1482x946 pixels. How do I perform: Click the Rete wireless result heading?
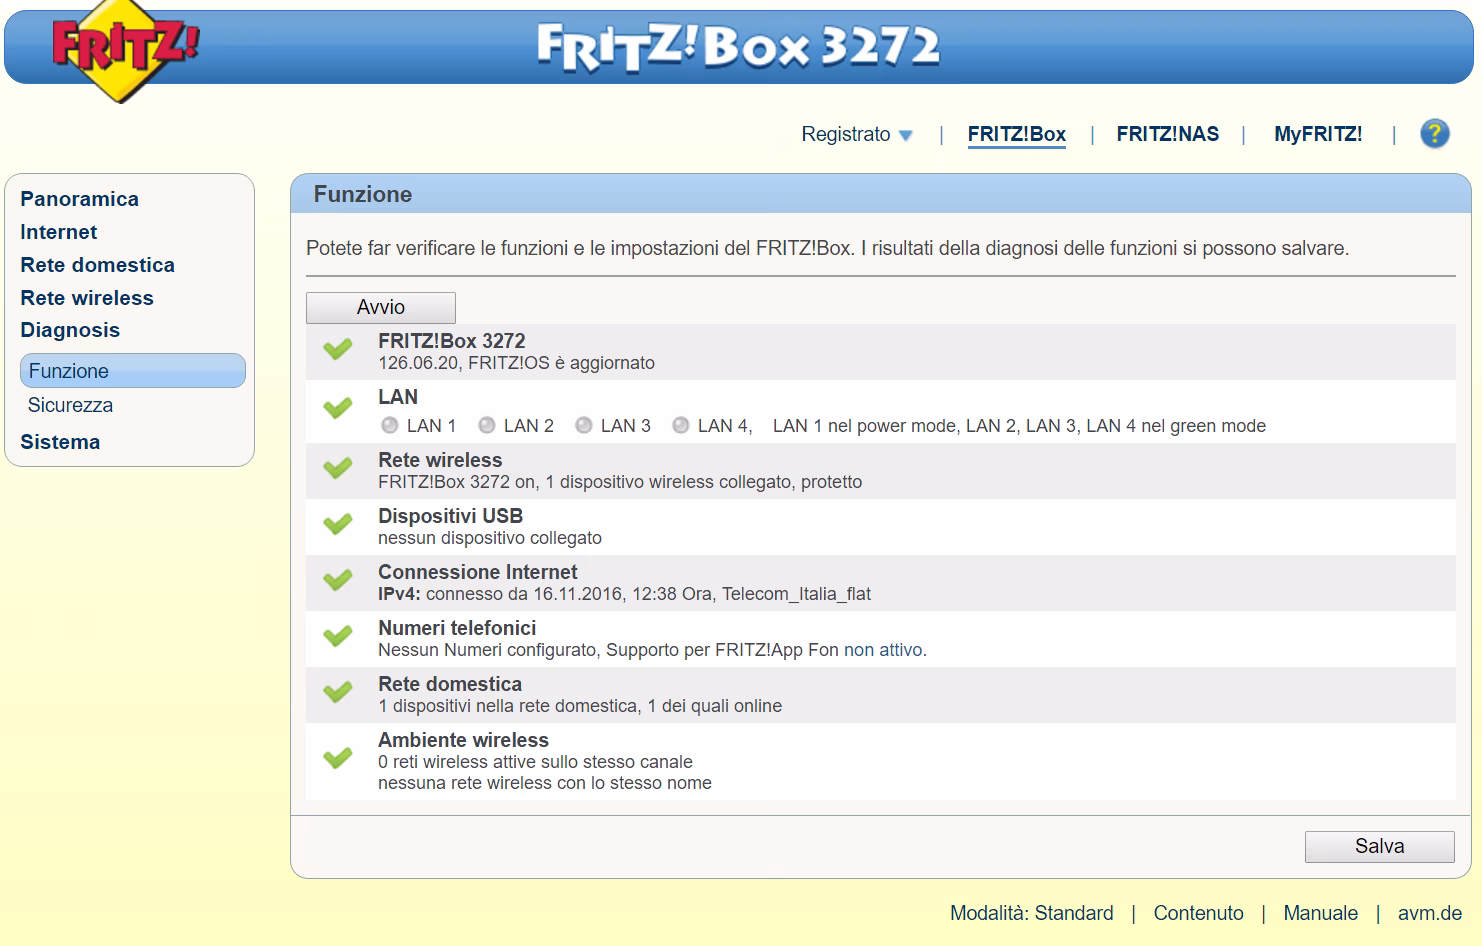click(x=440, y=460)
